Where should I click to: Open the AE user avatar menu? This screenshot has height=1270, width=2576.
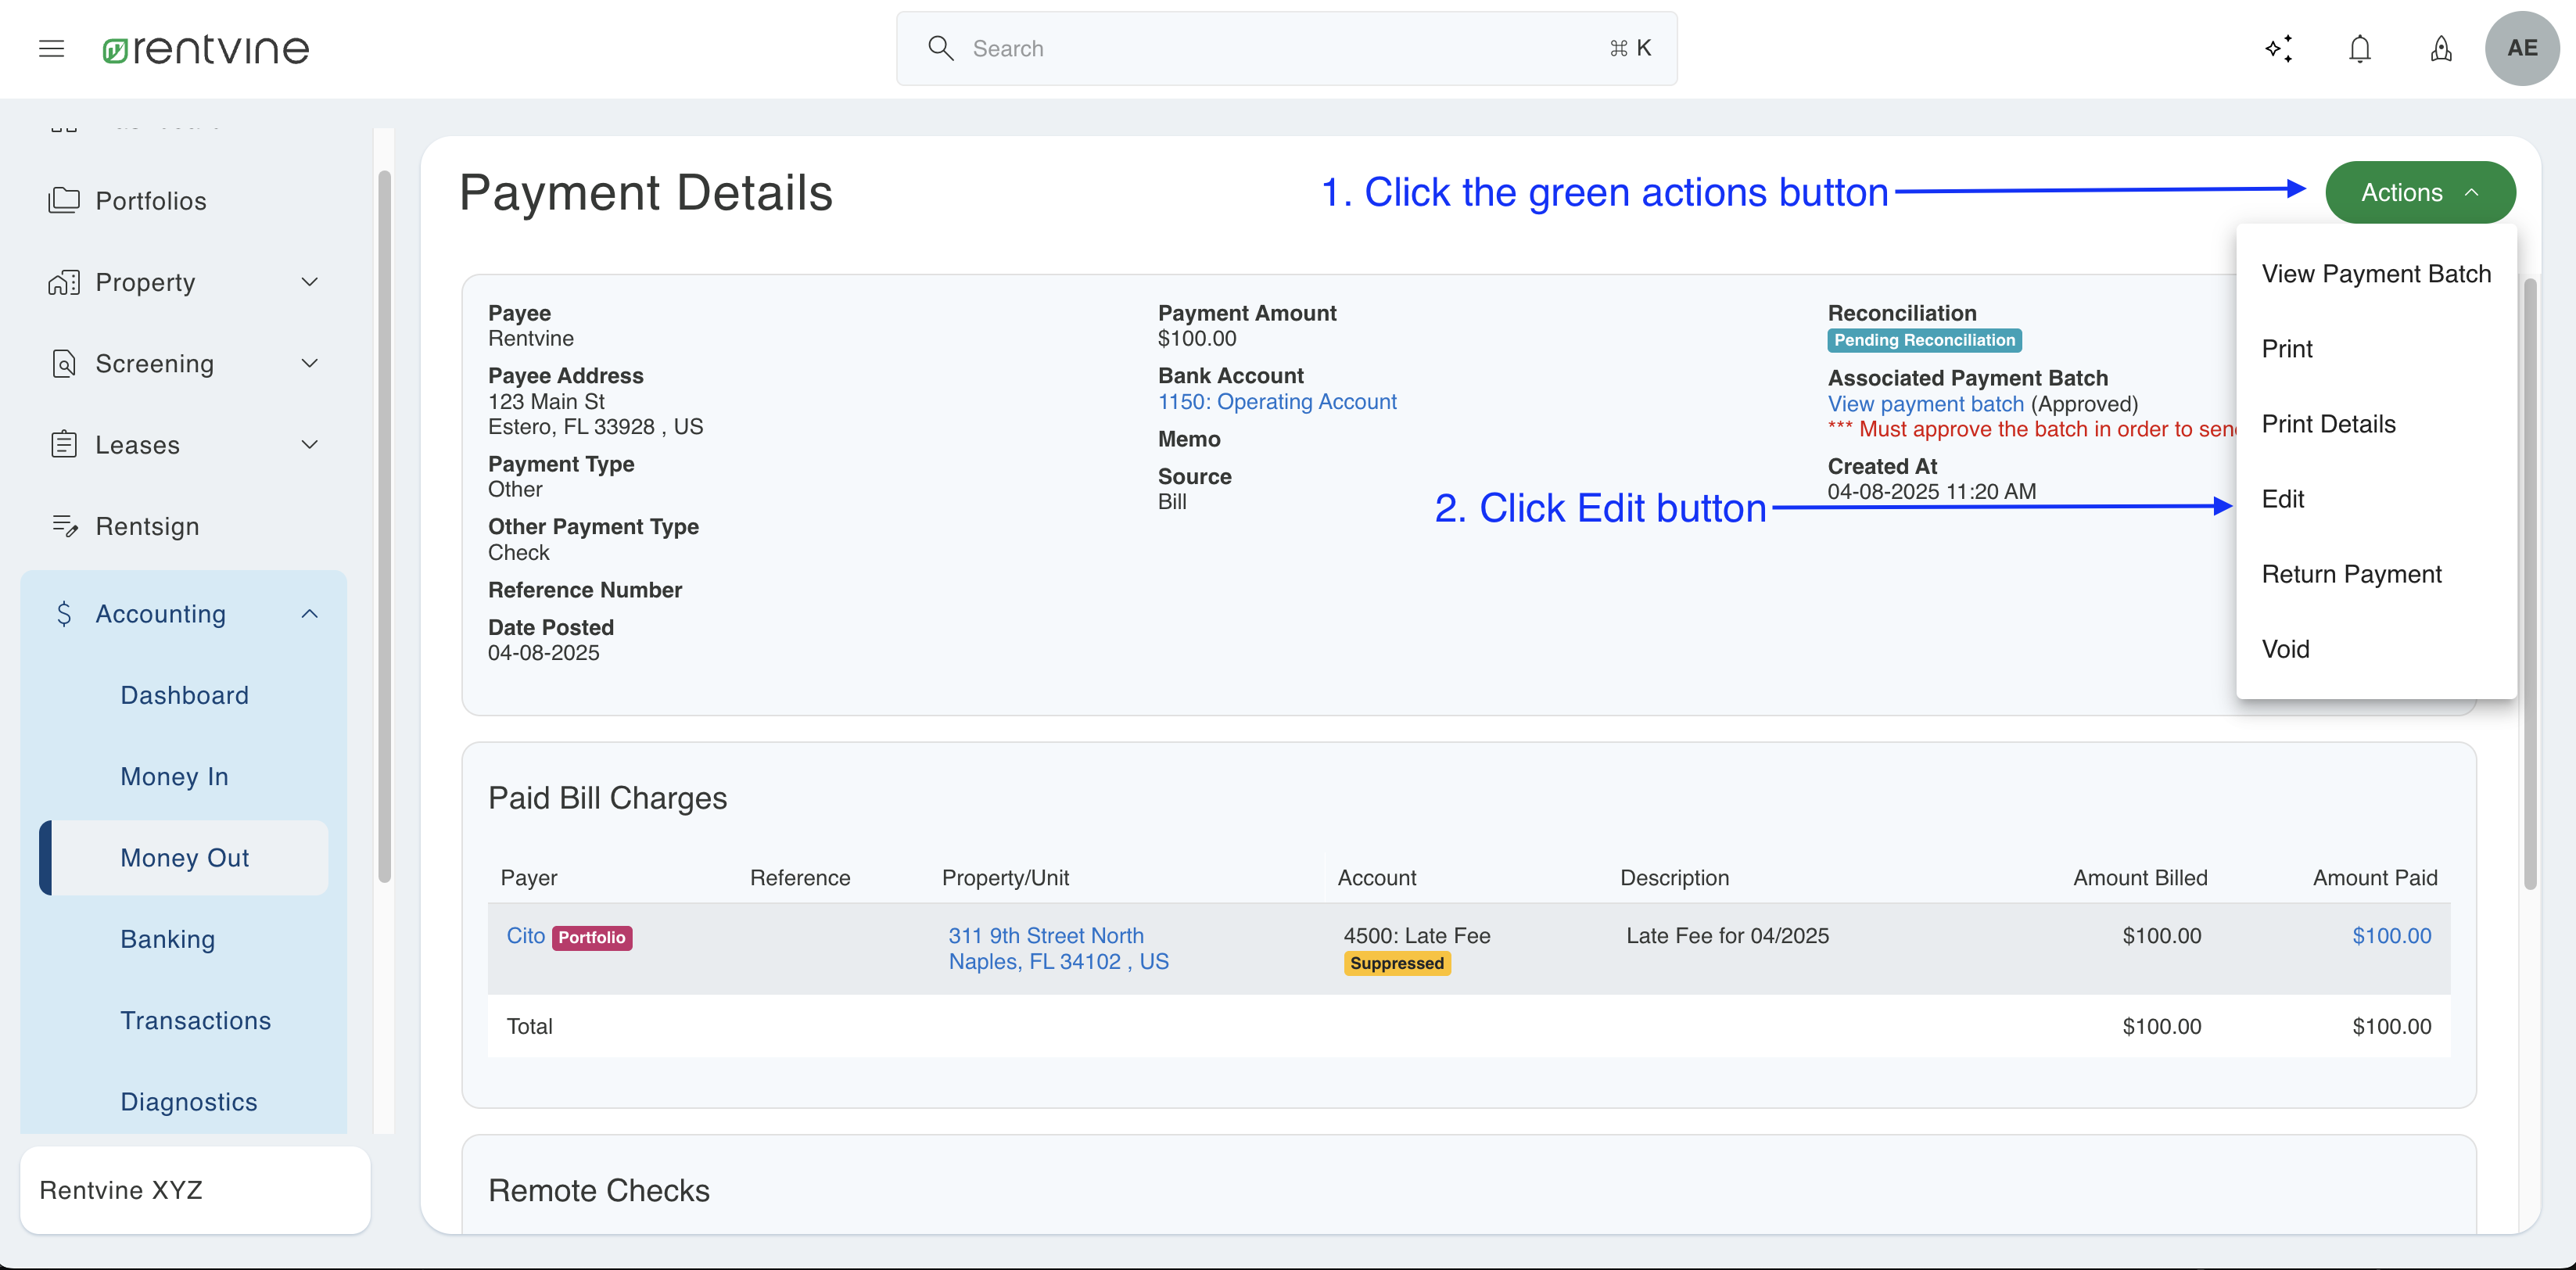coord(2522,48)
